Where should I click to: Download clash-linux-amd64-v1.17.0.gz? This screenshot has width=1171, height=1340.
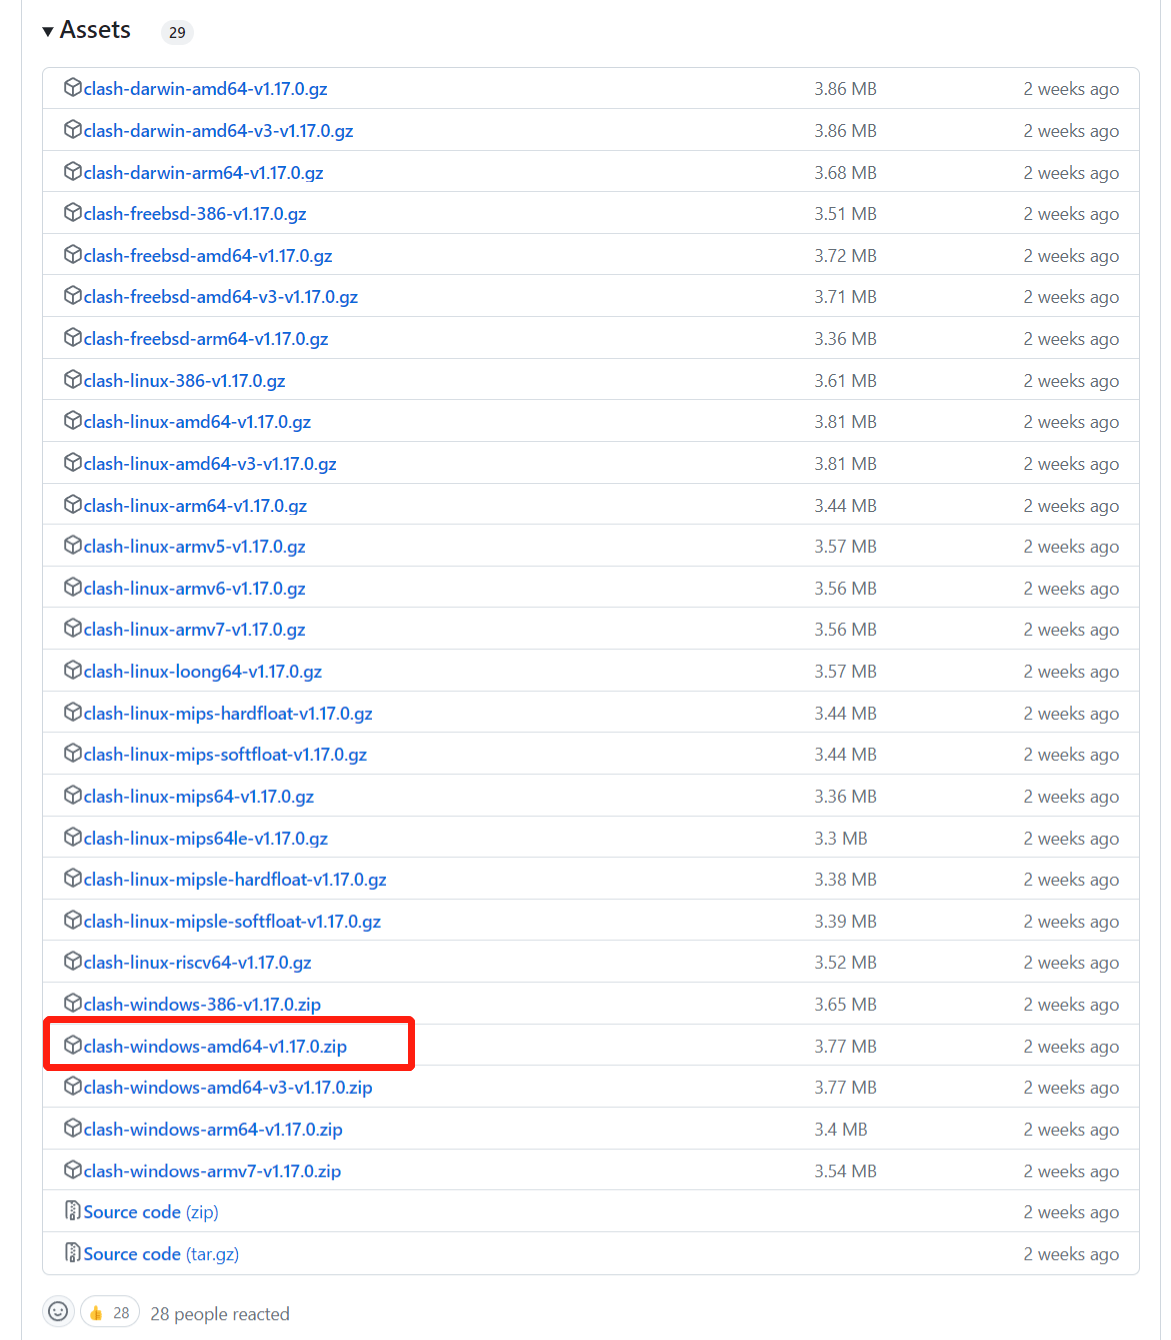[197, 422]
